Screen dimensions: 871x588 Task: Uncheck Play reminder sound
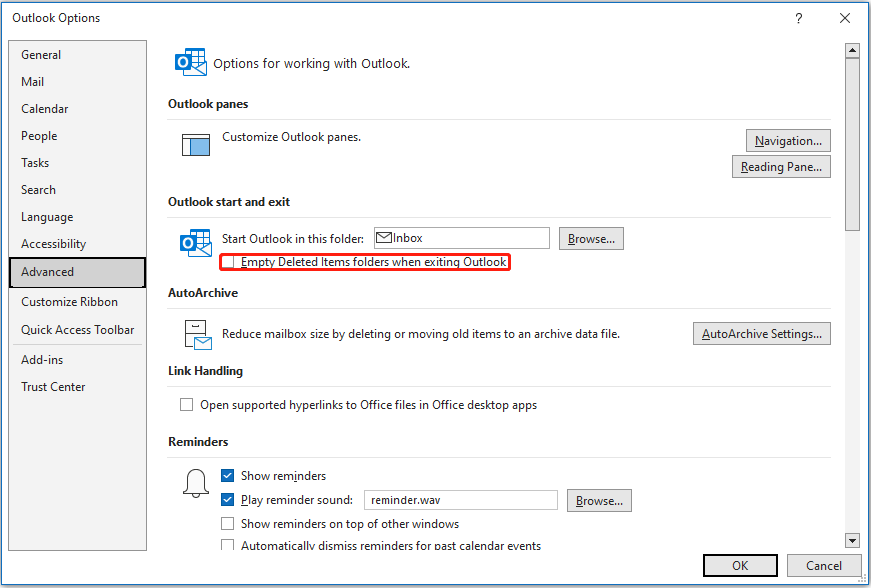(227, 500)
